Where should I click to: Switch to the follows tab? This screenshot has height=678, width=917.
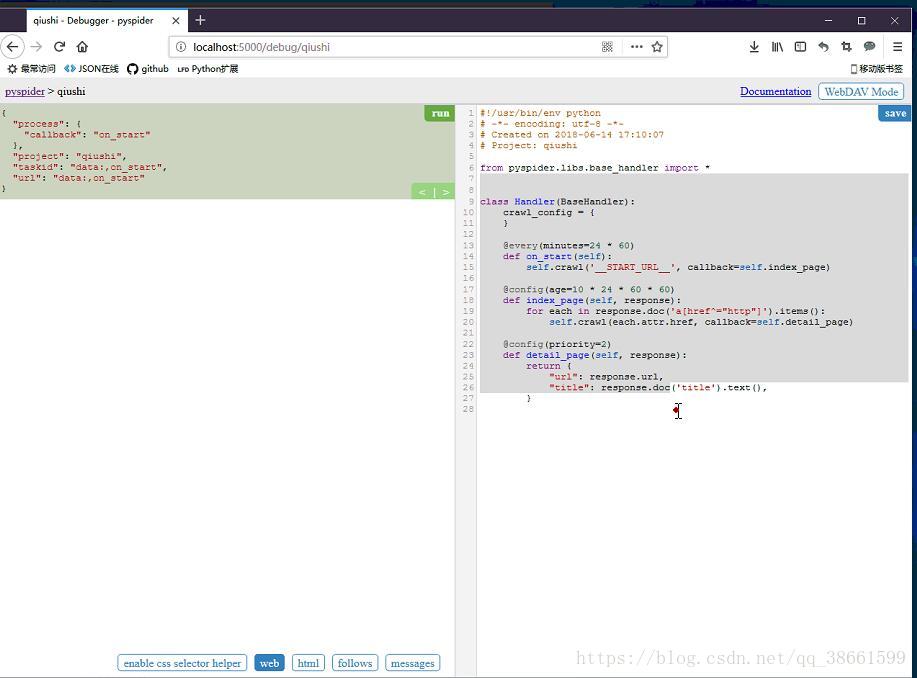pyautogui.click(x=355, y=663)
